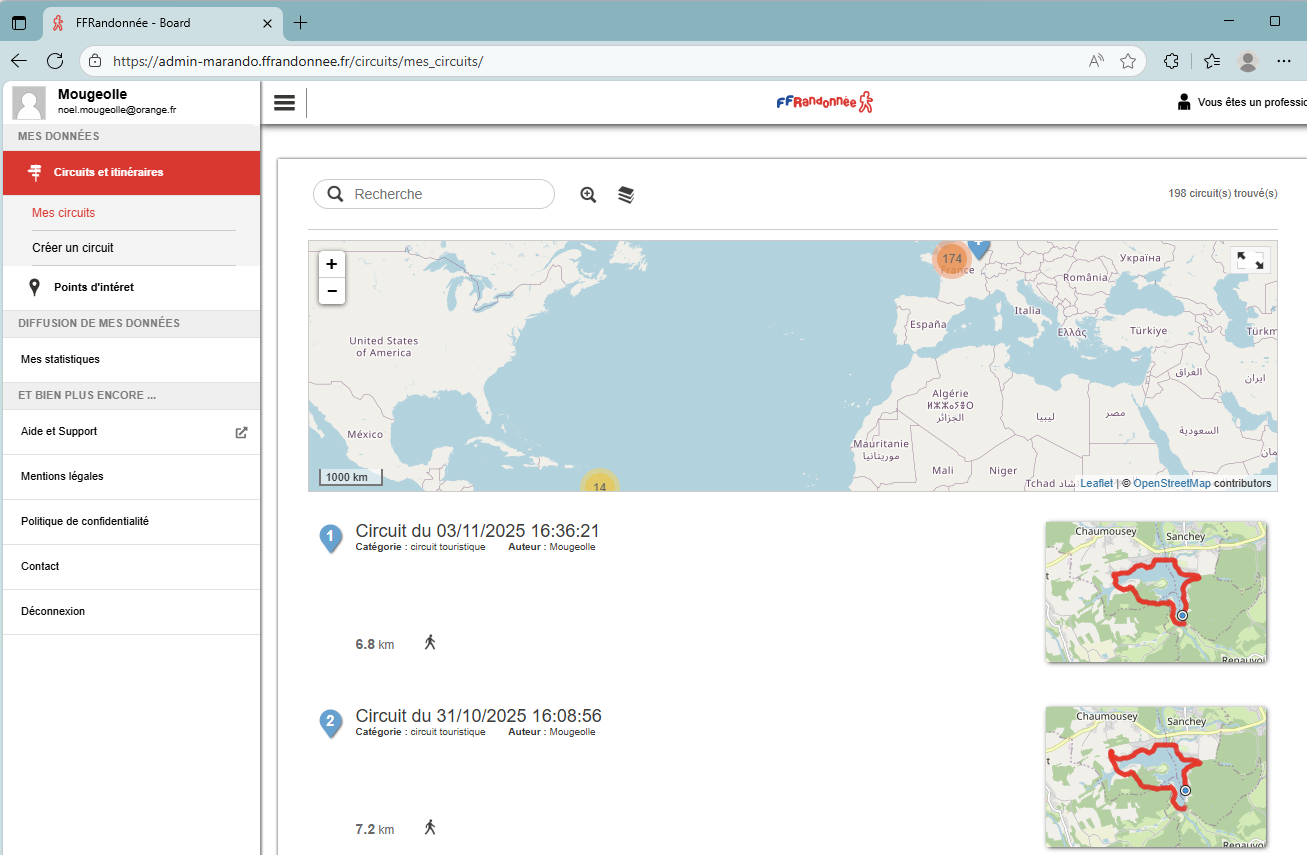
Task: Click blue marker number 2 pin
Action: 330,722
